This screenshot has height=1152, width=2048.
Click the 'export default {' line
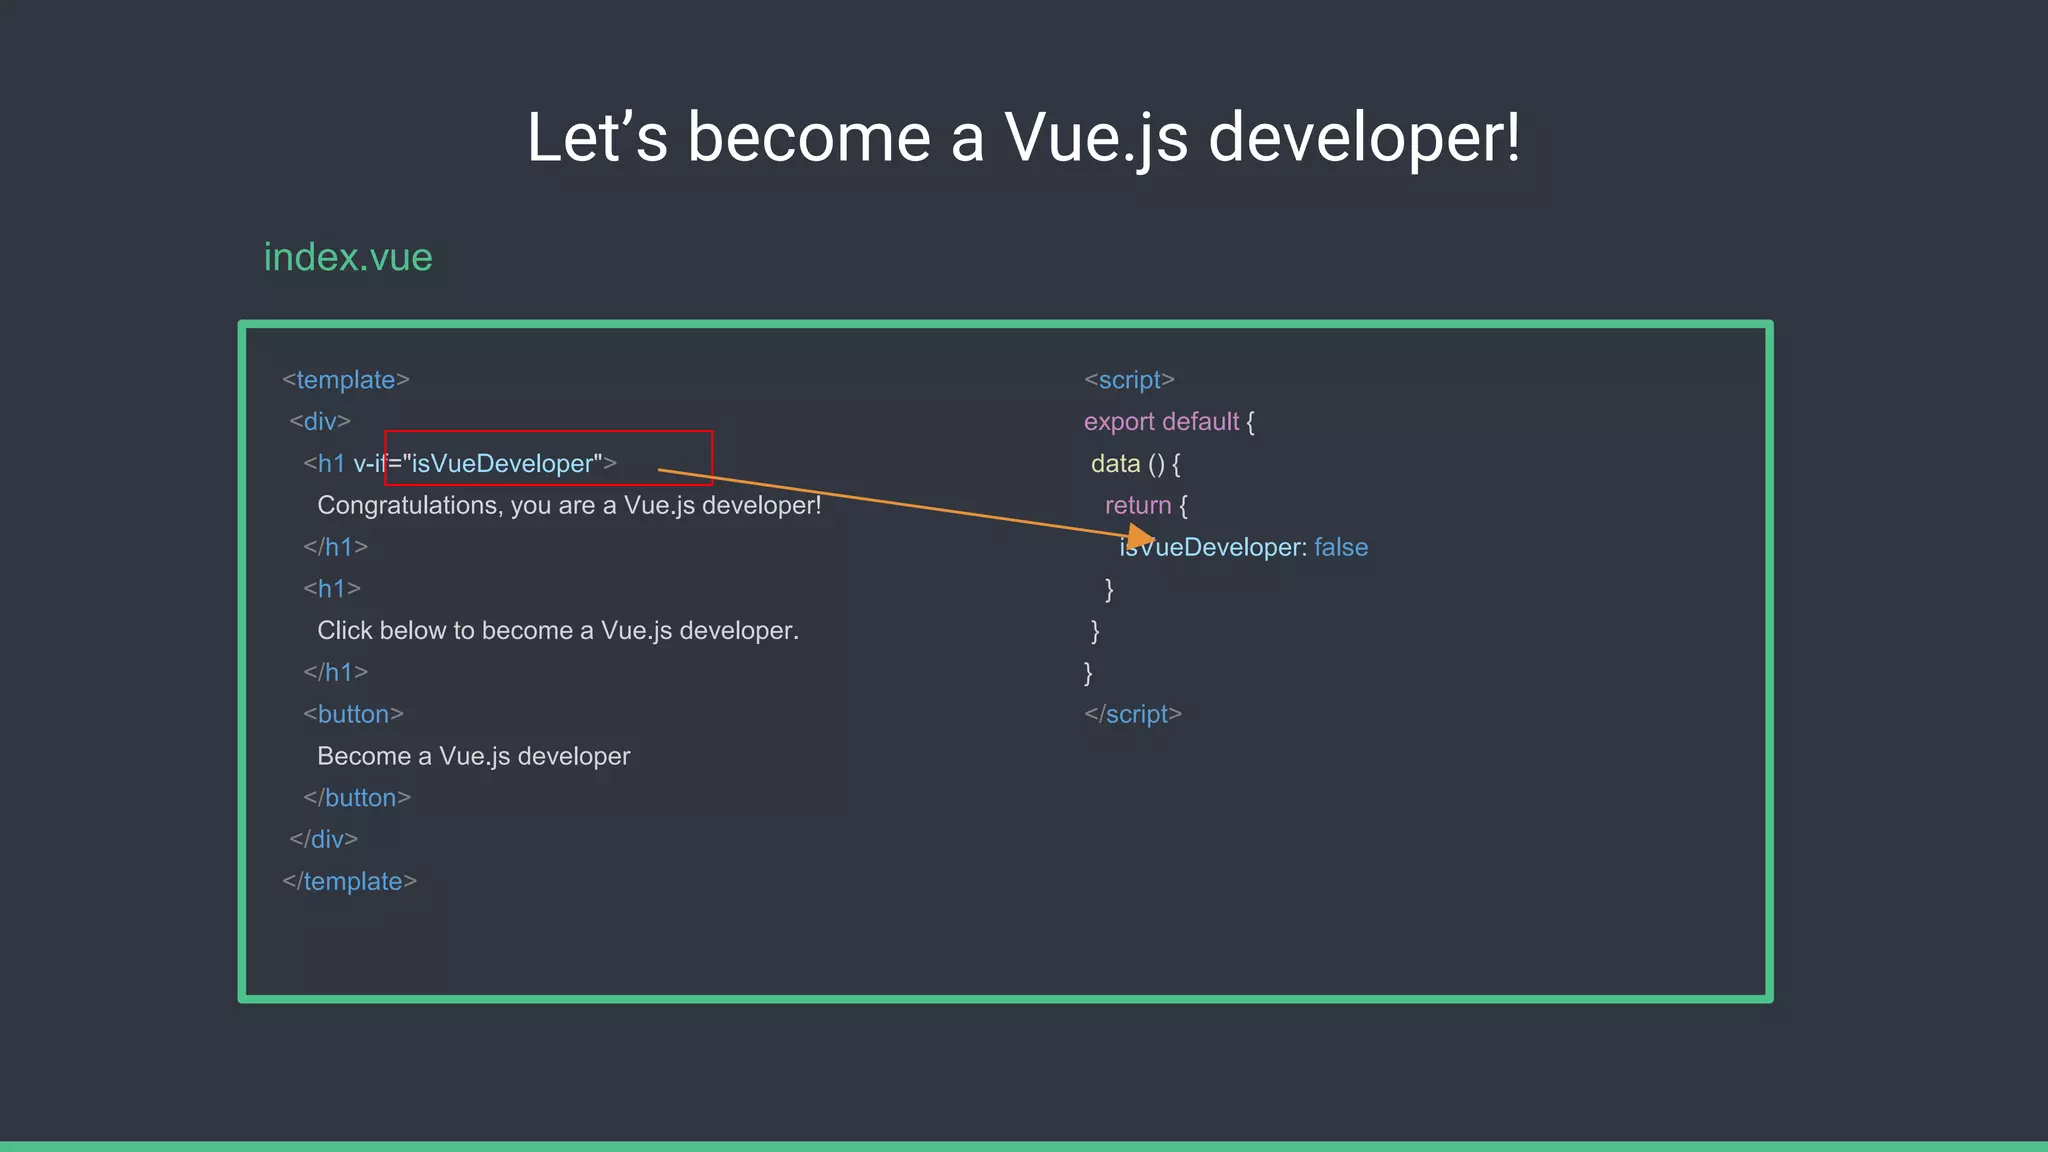[1169, 422]
